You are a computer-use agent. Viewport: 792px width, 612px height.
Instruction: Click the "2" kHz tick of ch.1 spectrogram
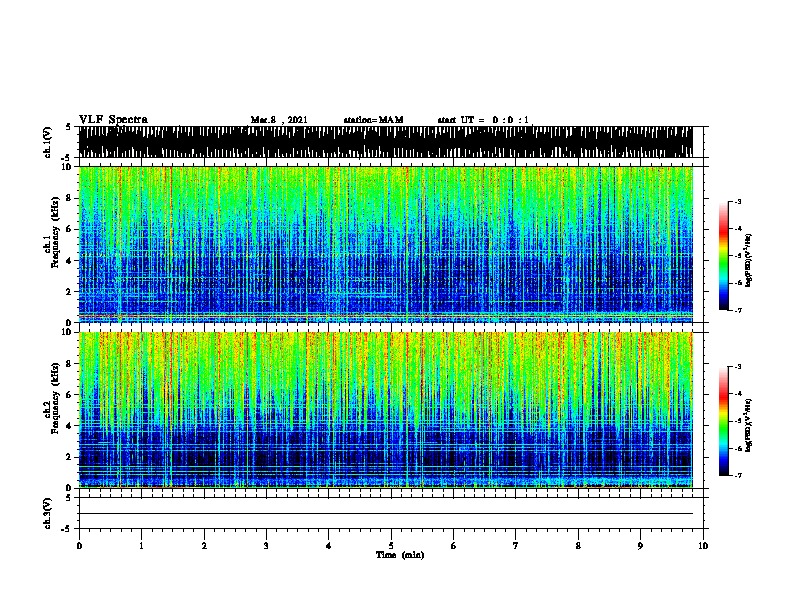tap(70, 292)
